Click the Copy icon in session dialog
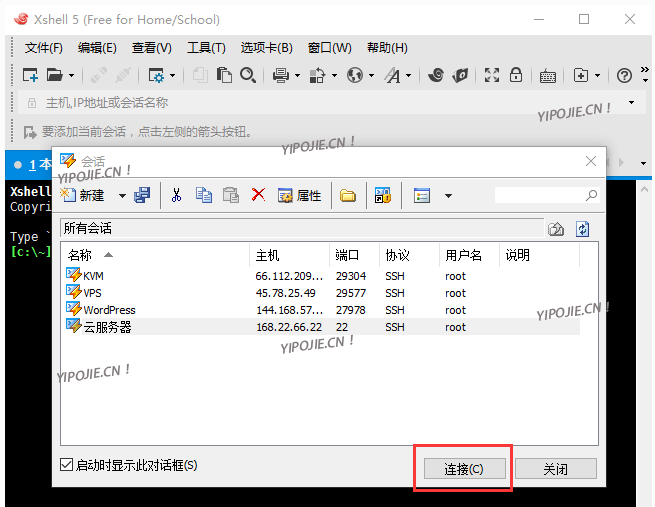 click(204, 195)
